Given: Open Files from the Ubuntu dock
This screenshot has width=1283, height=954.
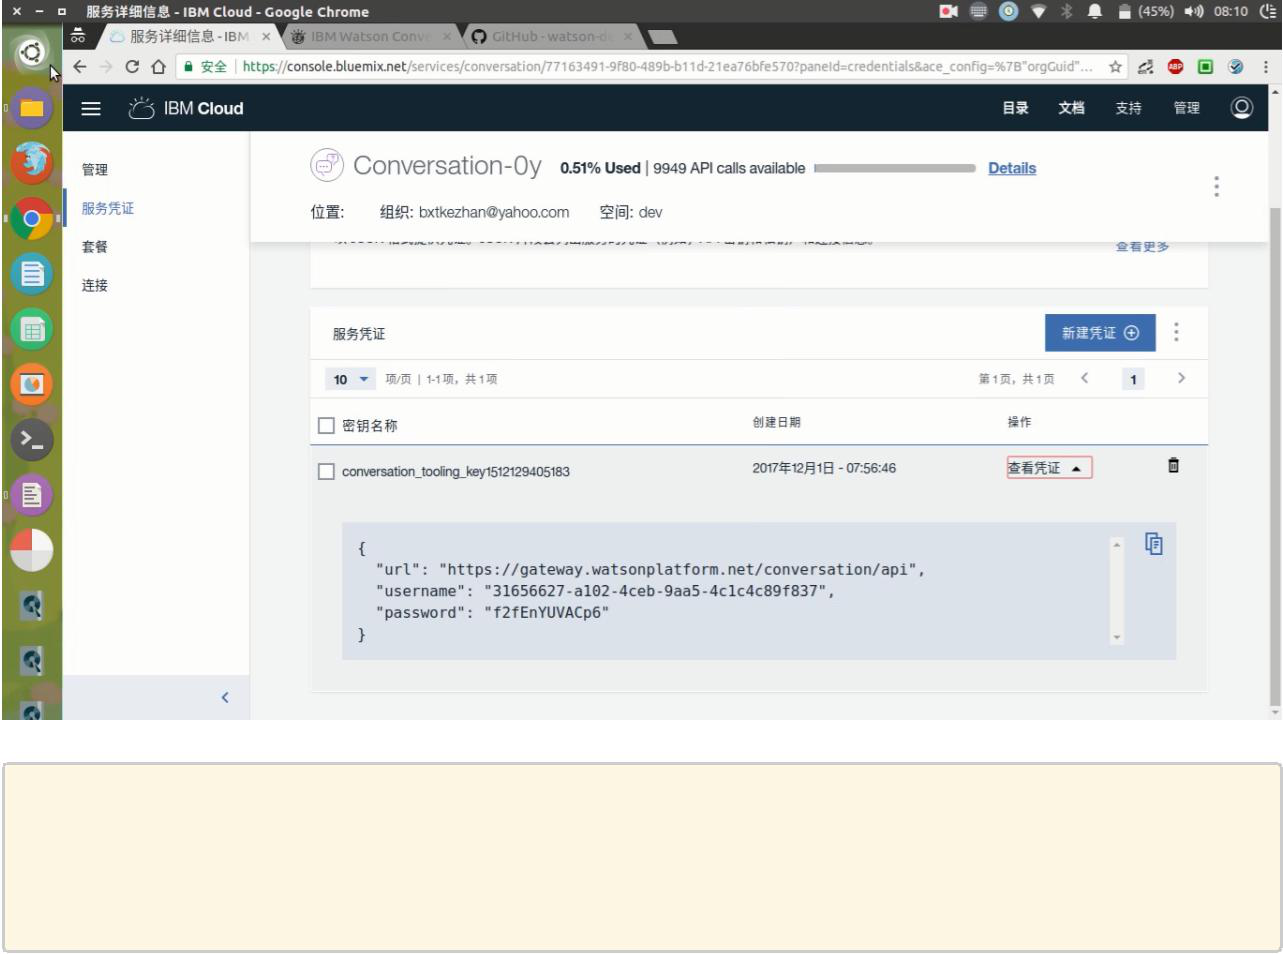Looking at the screenshot, I should tap(32, 108).
